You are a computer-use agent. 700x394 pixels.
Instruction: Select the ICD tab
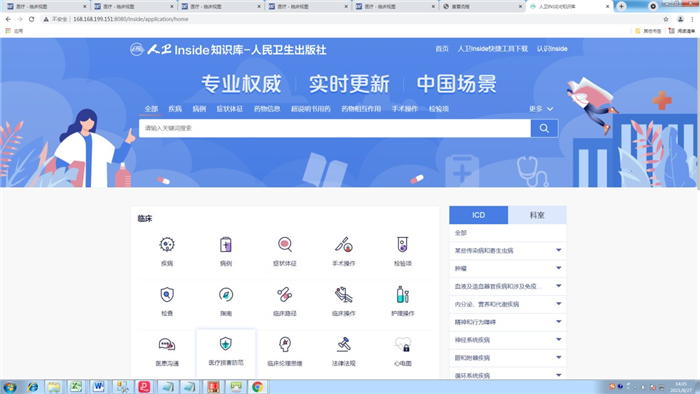click(x=479, y=215)
